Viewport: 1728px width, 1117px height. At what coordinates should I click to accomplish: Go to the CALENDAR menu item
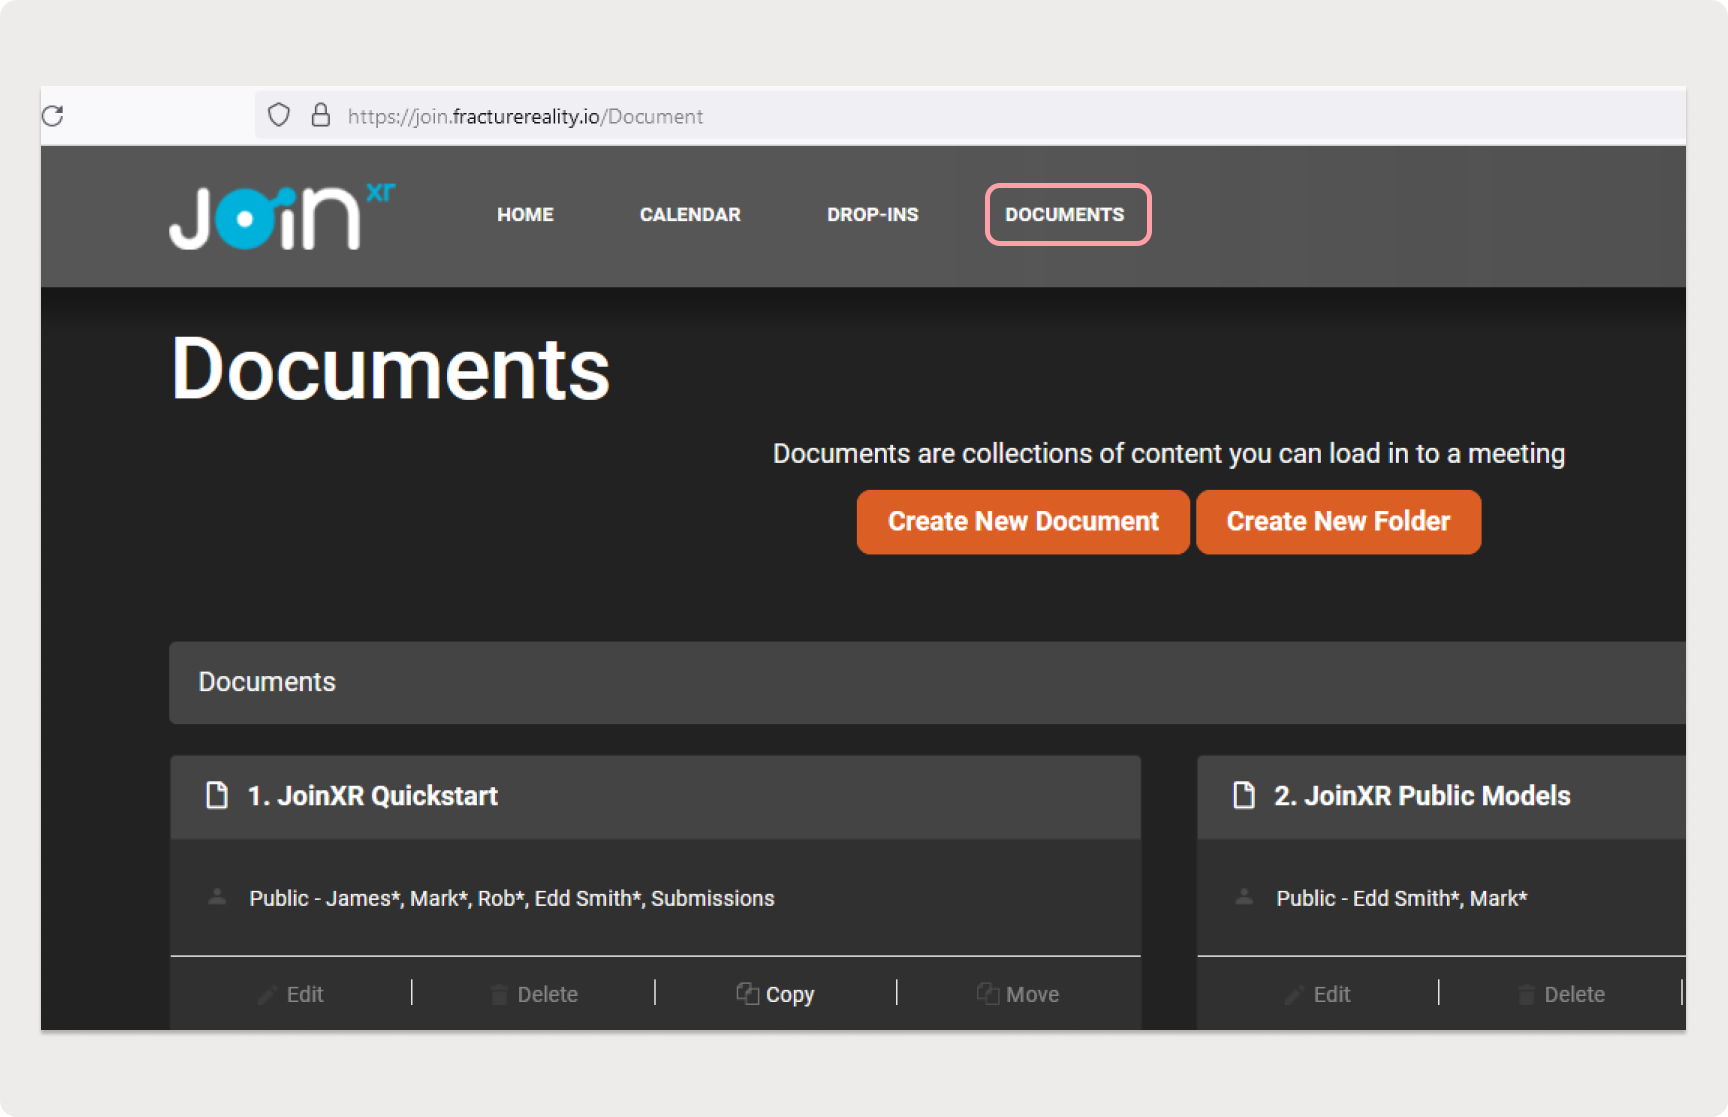click(690, 215)
